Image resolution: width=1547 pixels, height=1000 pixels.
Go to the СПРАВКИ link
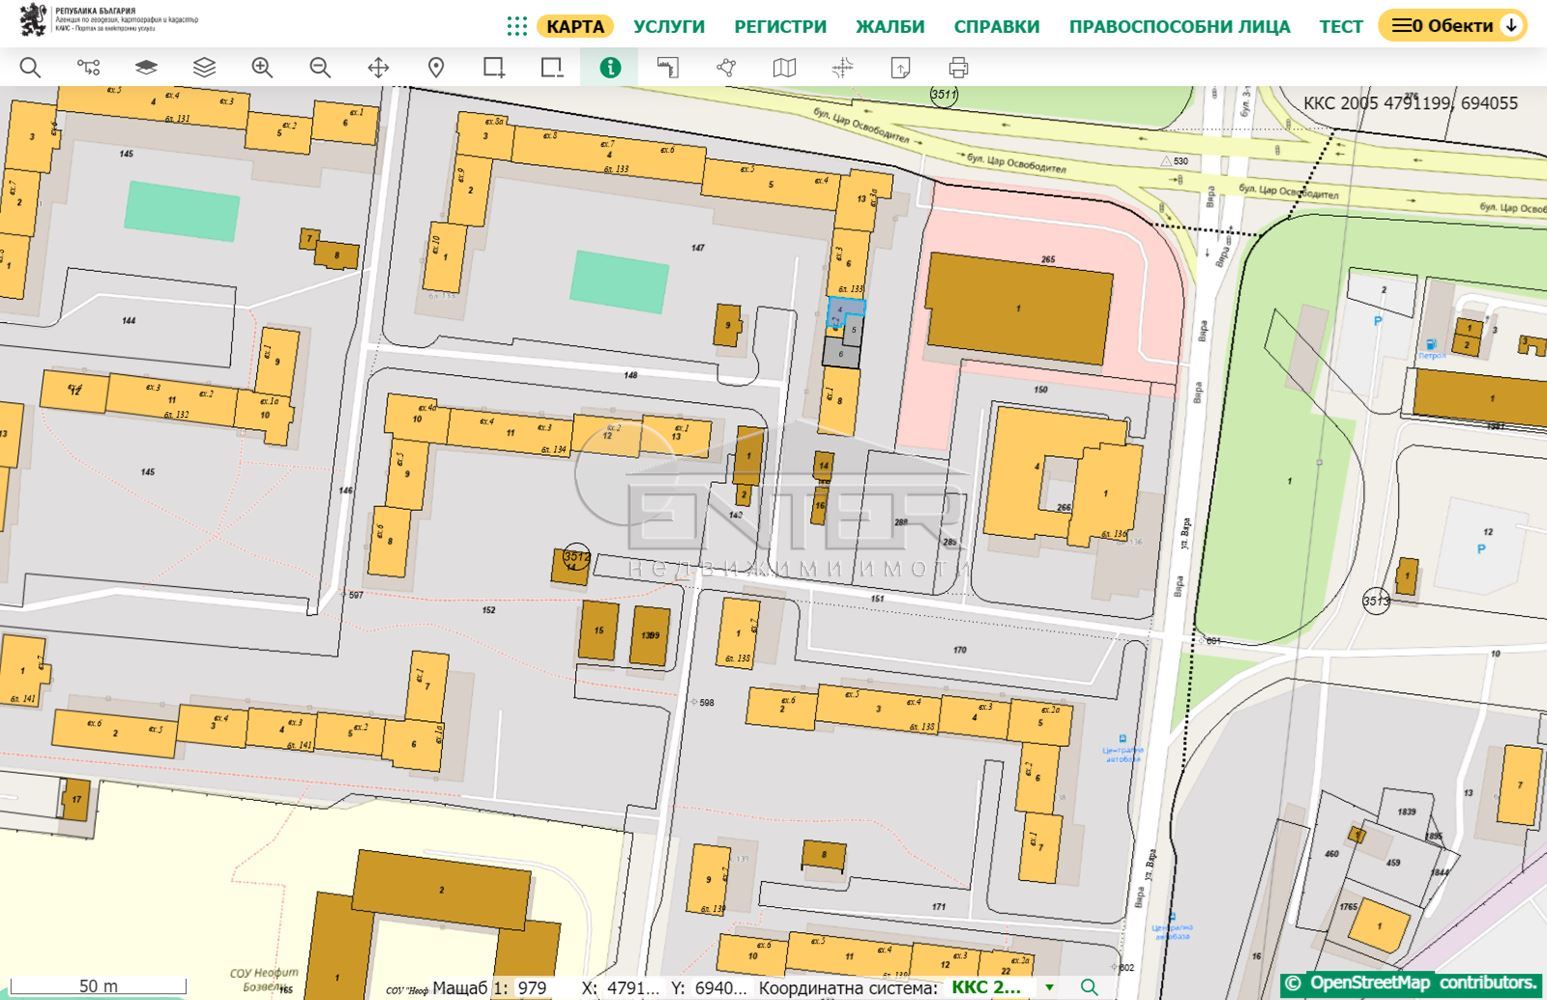pyautogui.click(x=996, y=27)
